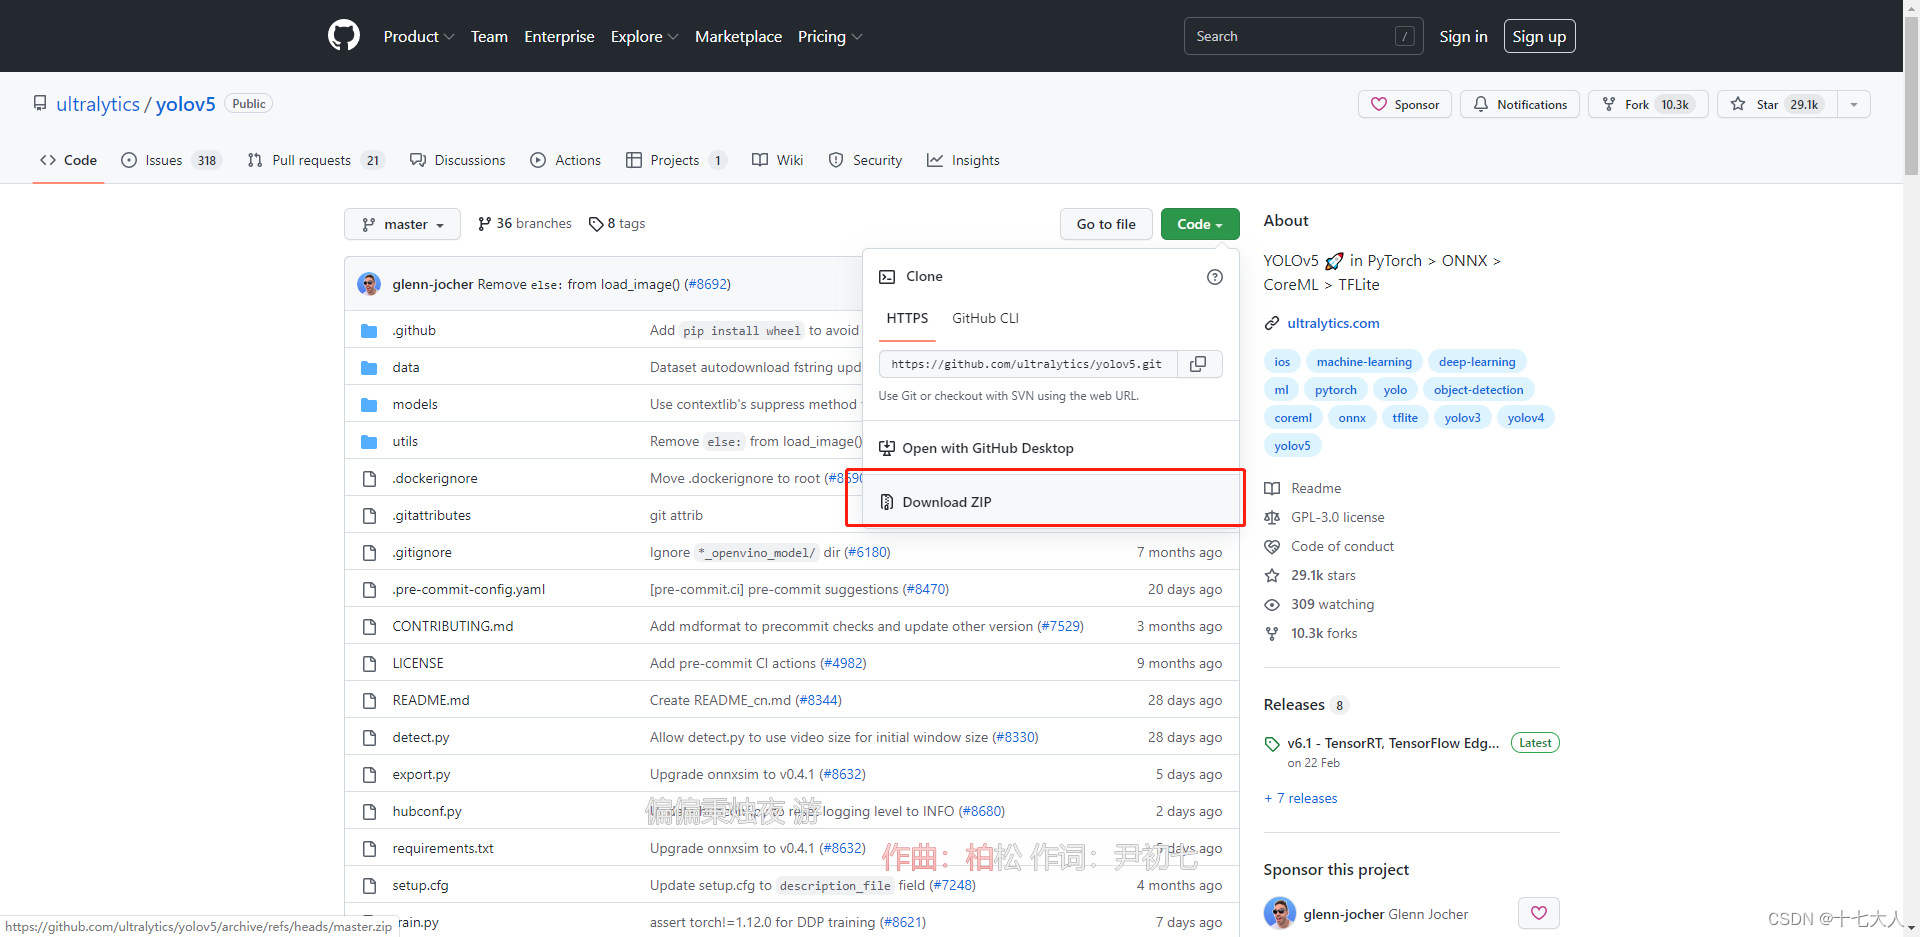Click the fork icon beside 10.3k forks
1920x937 pixels.
point(1272,633)
